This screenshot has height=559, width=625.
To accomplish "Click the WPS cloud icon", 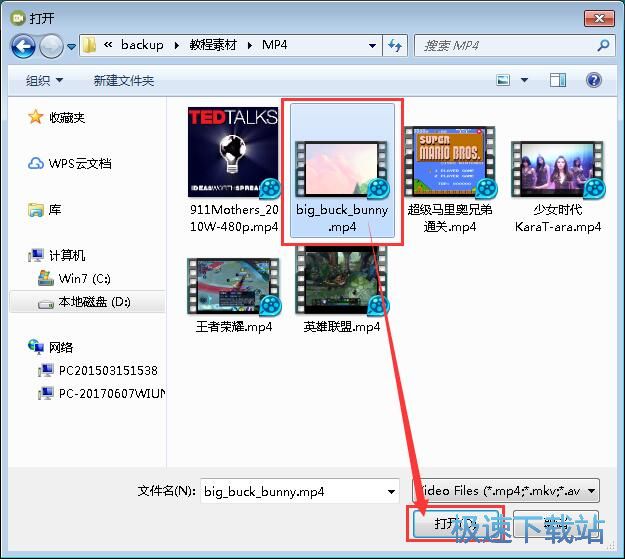I will coord(35,163).
